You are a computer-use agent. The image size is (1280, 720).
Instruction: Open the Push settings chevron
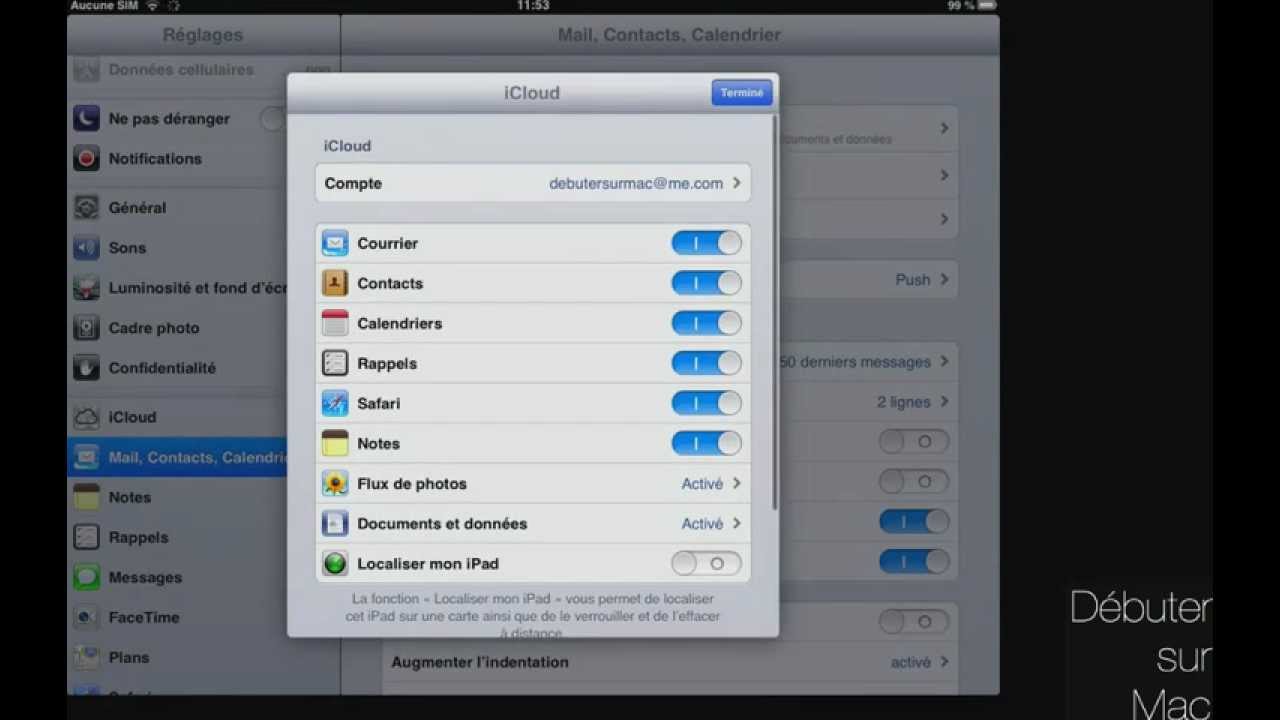944,279
